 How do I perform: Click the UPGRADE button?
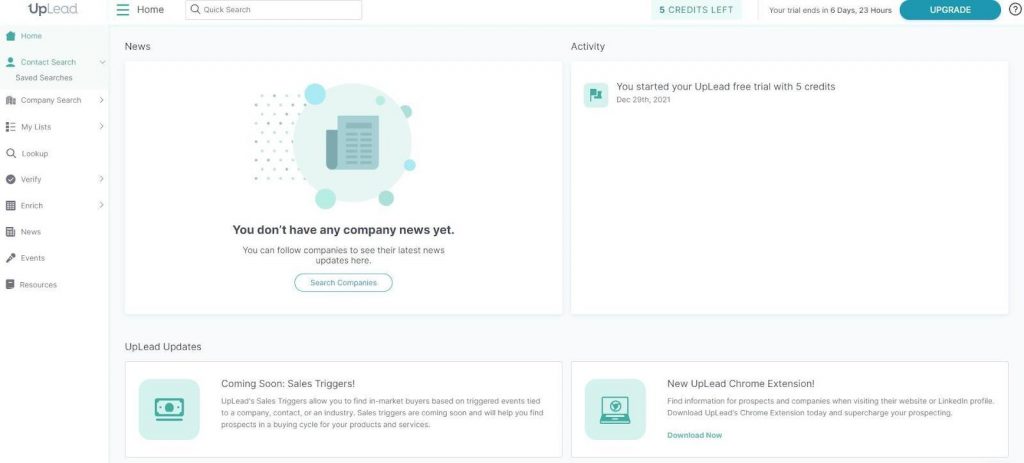coord(950,10)
